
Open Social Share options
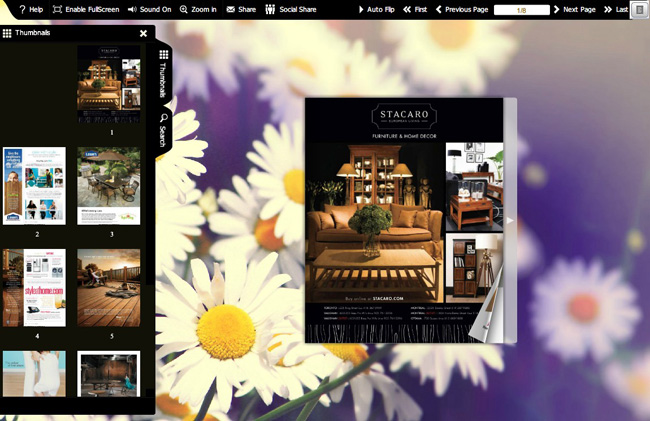click(x=291, y=9)
